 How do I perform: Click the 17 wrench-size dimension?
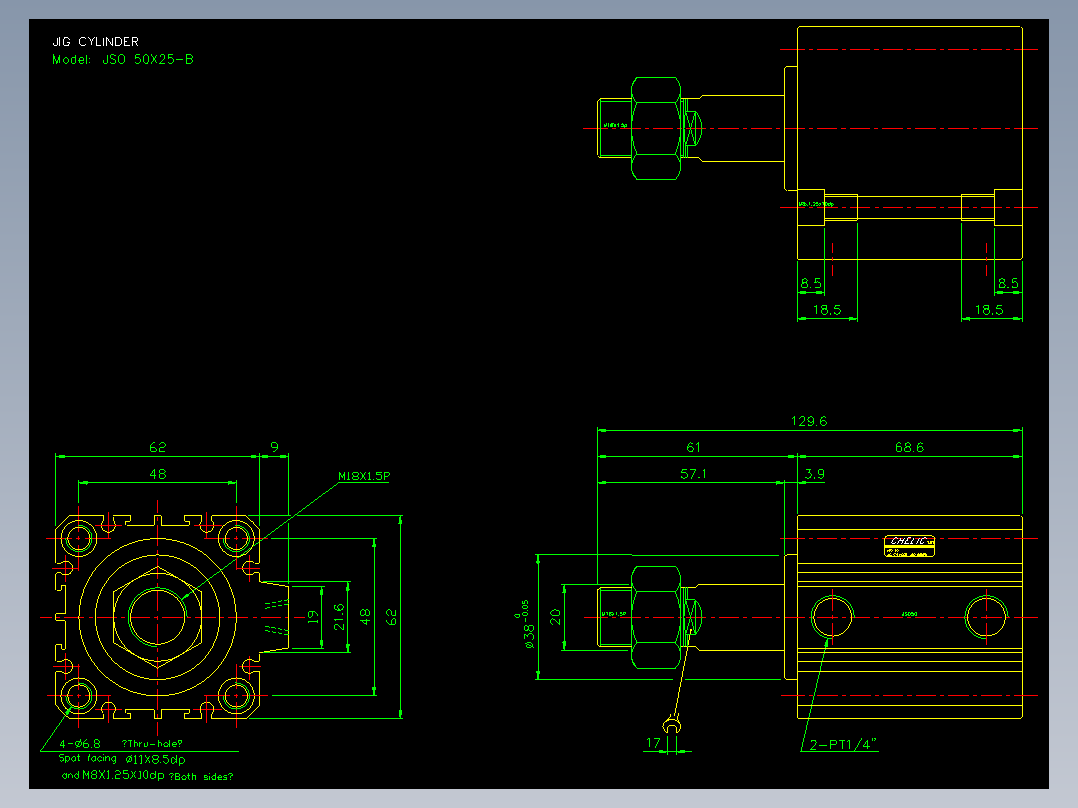(x=652, y=743)
